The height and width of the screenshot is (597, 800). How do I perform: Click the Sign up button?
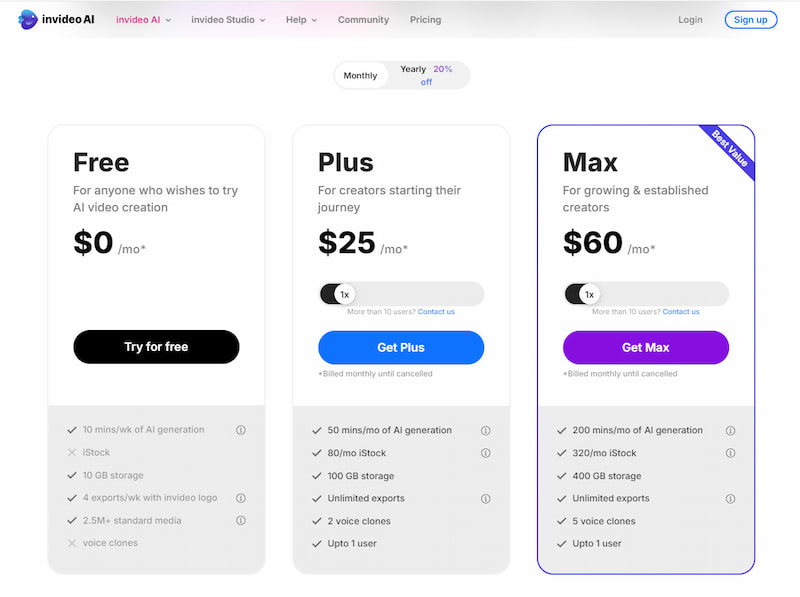coord(750,20)
